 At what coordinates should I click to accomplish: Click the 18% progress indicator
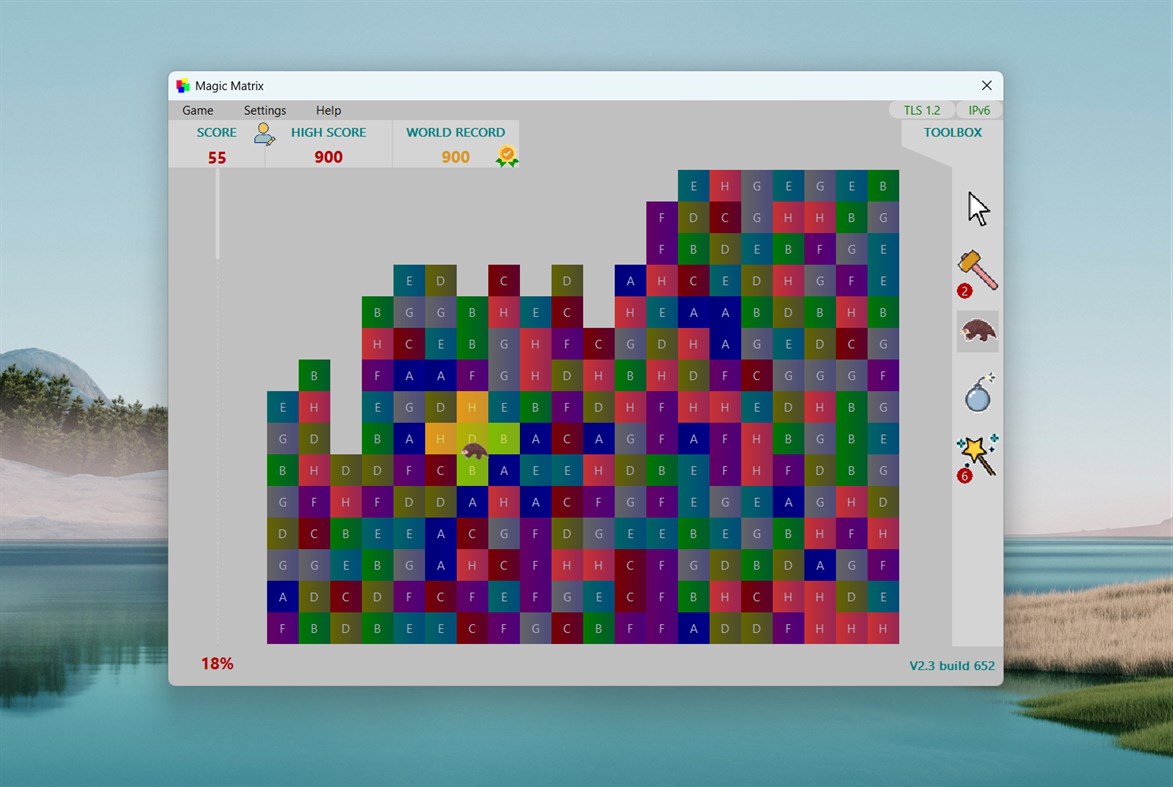pos(217,663)
